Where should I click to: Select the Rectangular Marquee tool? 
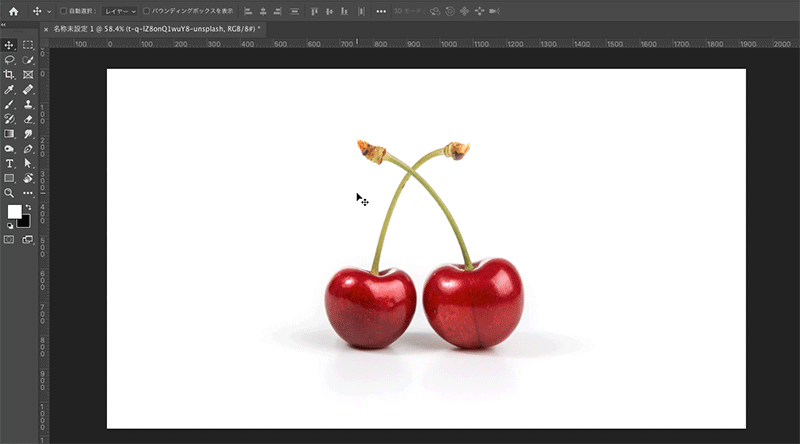[28, 45]
